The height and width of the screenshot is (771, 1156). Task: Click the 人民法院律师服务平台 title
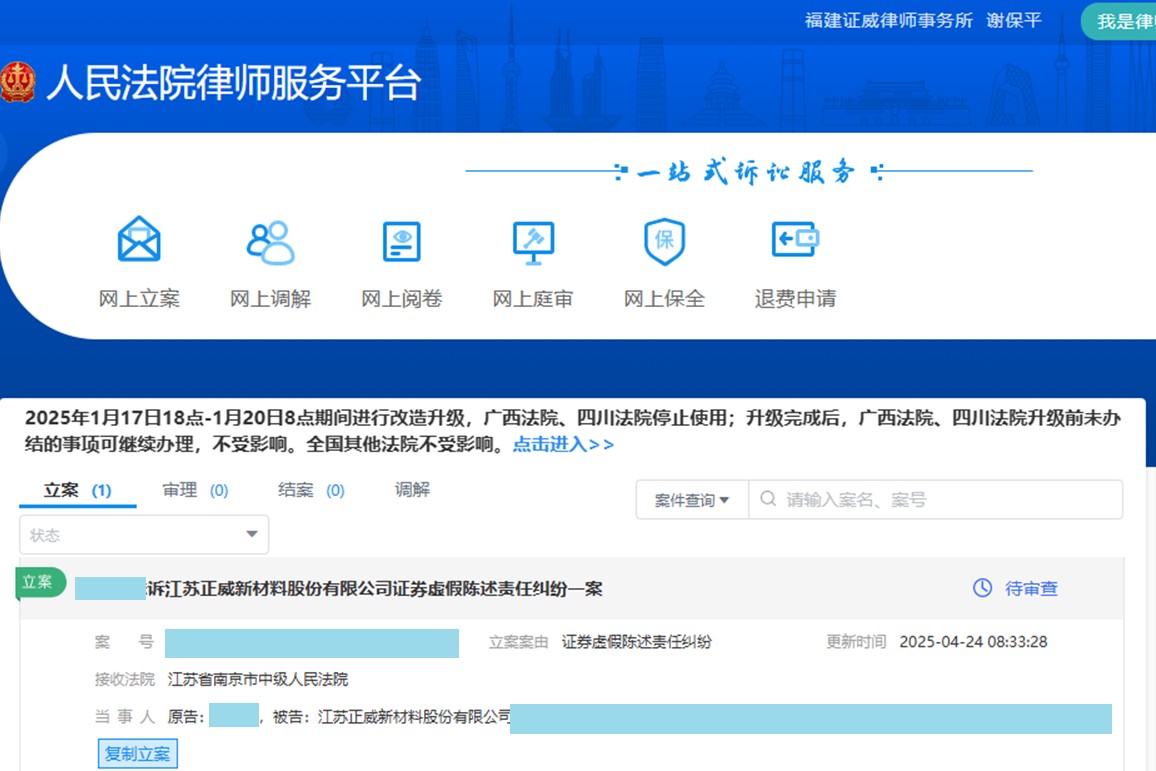tap(234, 82)
